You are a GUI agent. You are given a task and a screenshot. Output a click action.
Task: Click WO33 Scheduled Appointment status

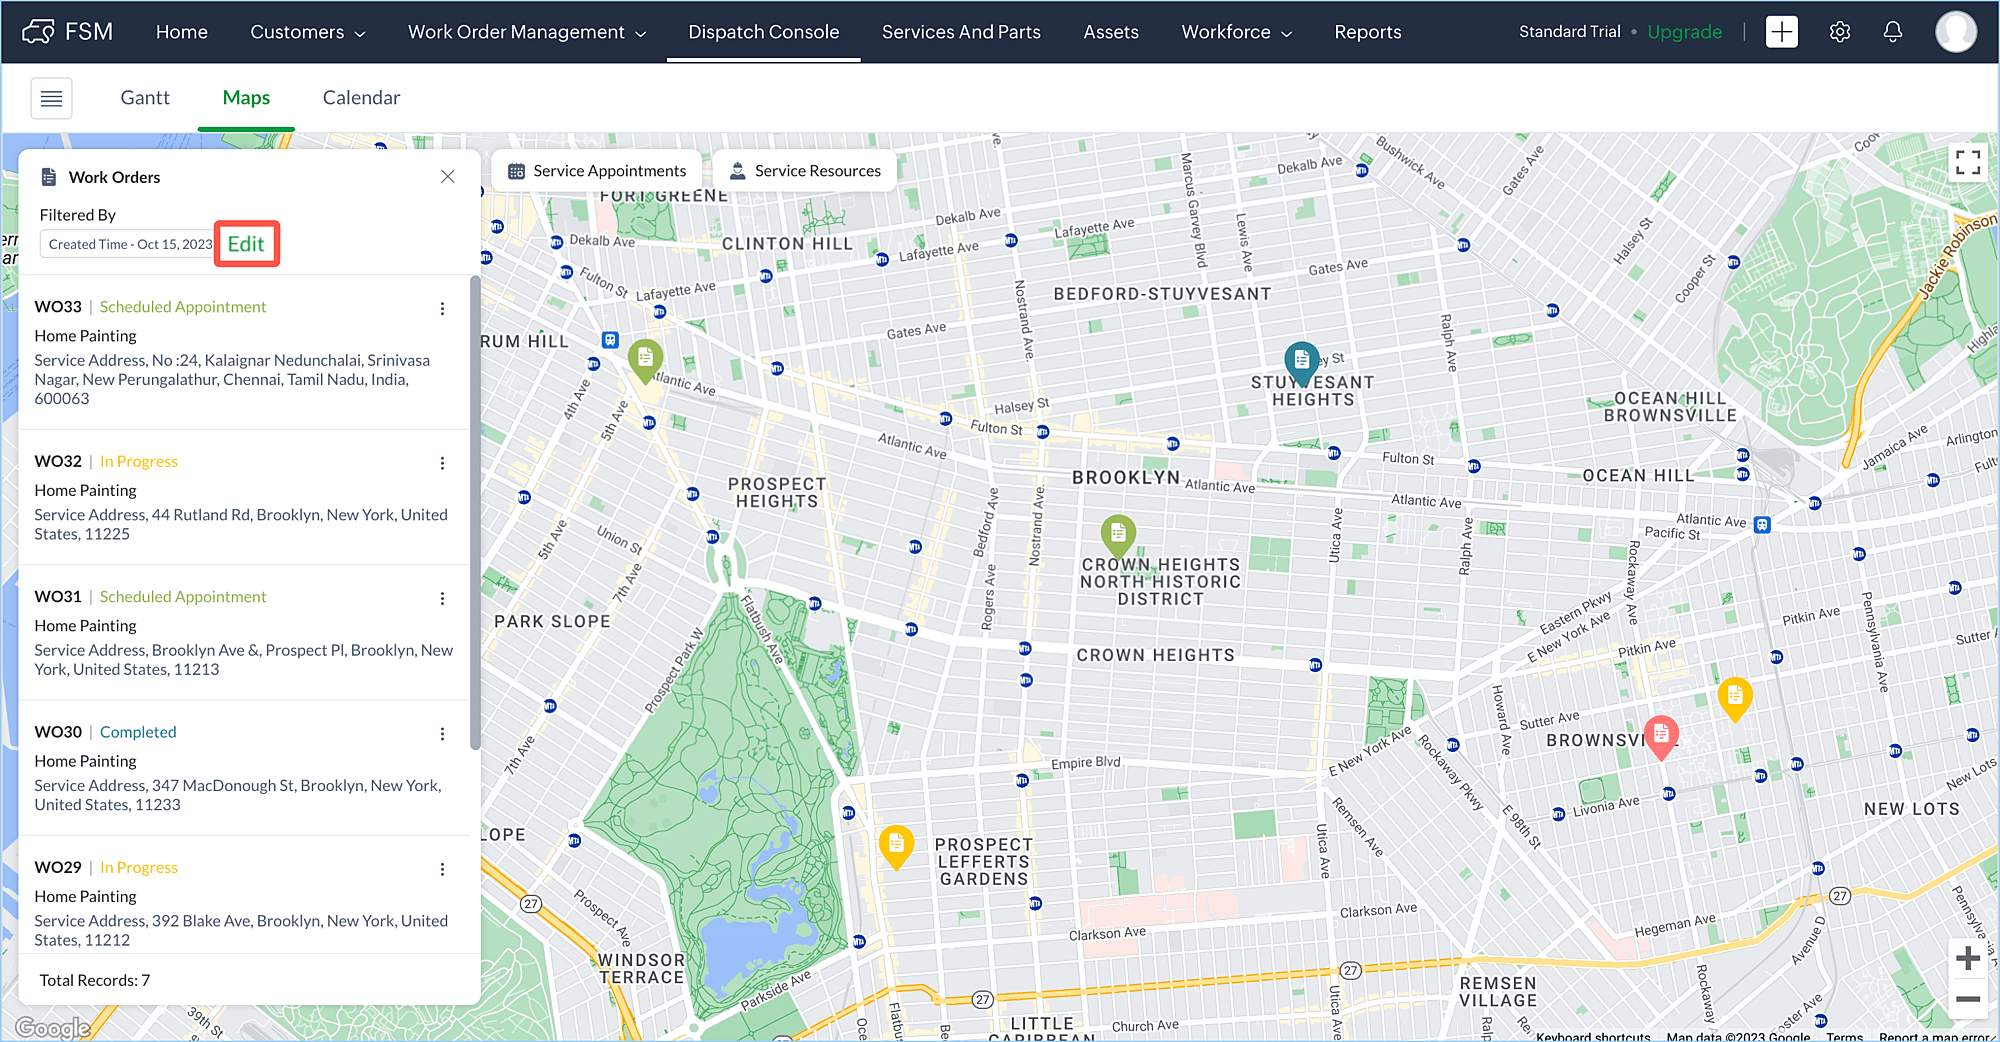[183, 307]
